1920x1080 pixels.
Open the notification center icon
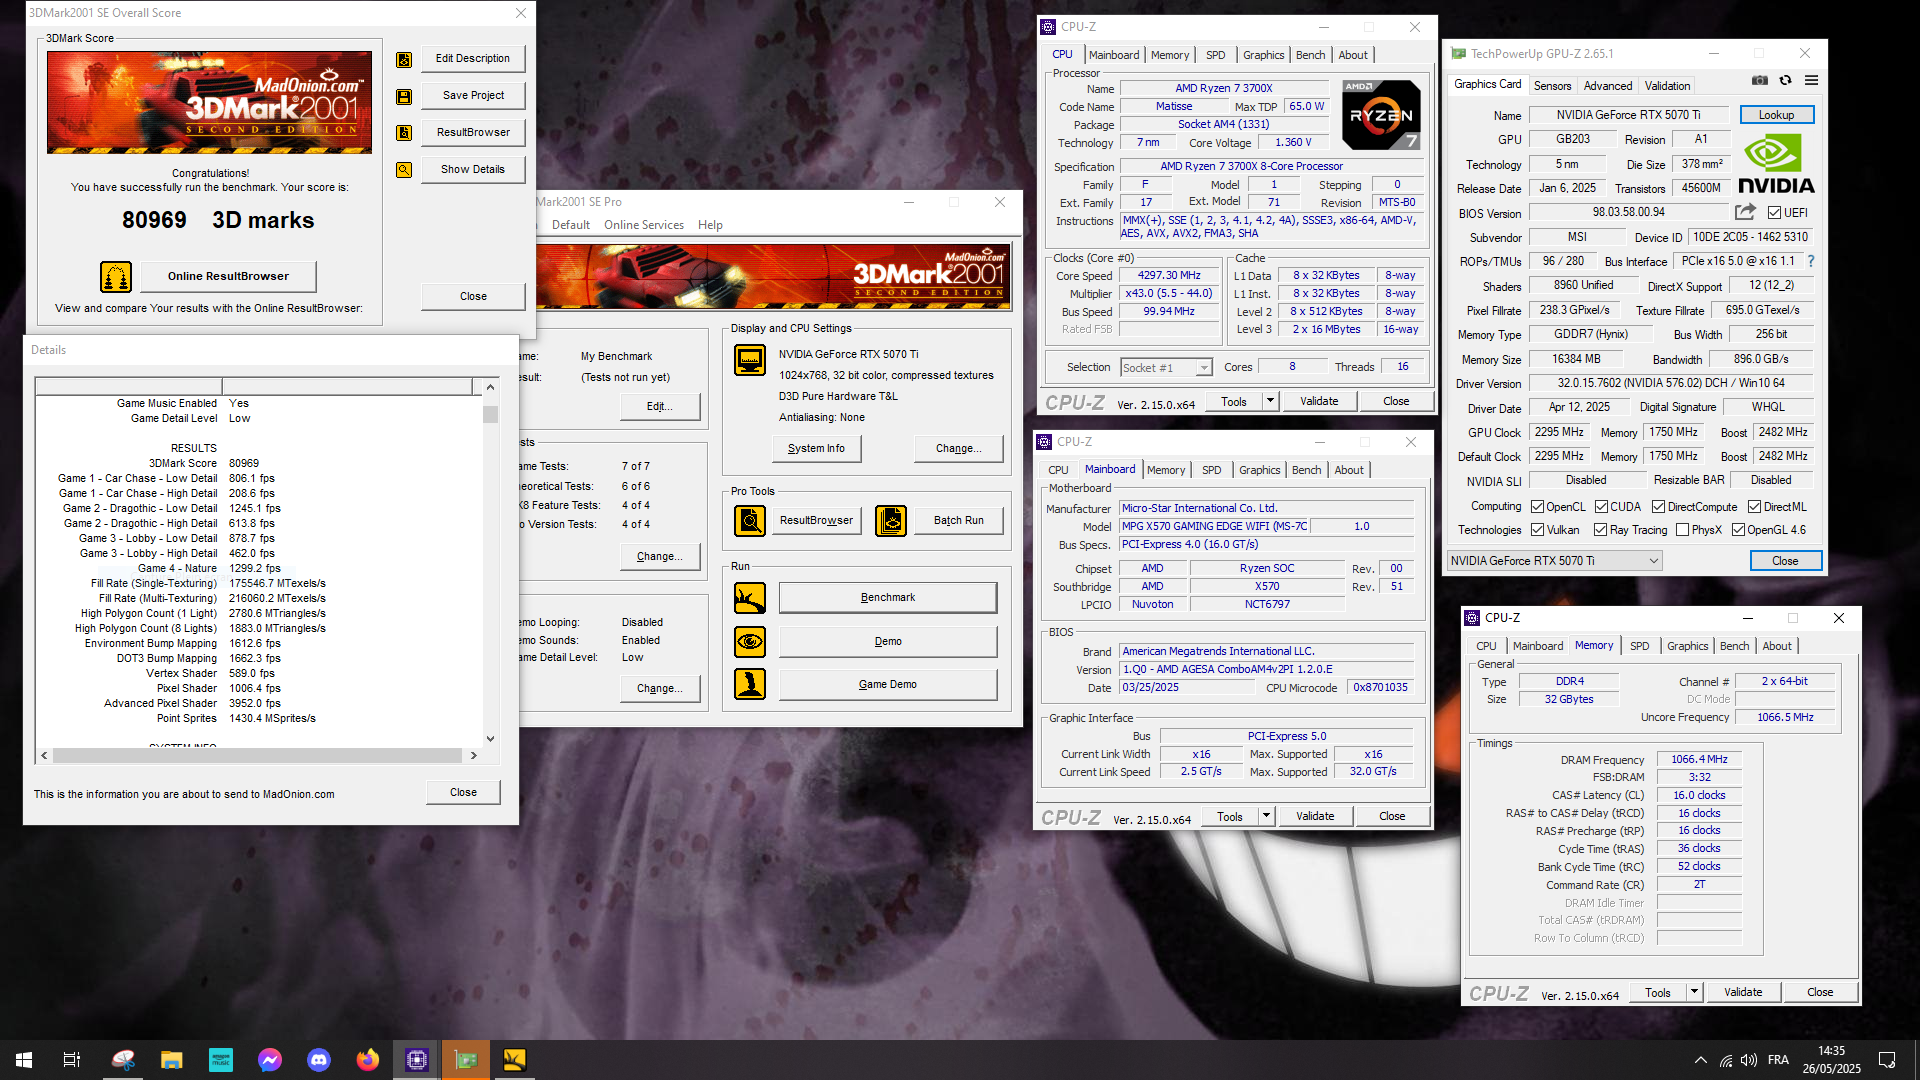coord(1887,1060)
